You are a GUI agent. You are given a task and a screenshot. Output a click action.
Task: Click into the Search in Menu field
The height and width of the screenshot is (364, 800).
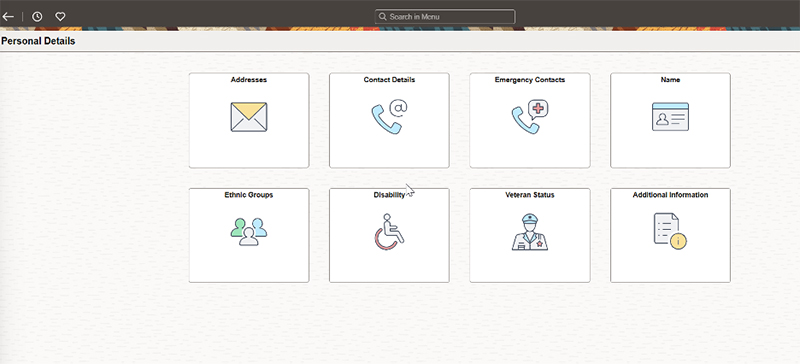[445, 17]
